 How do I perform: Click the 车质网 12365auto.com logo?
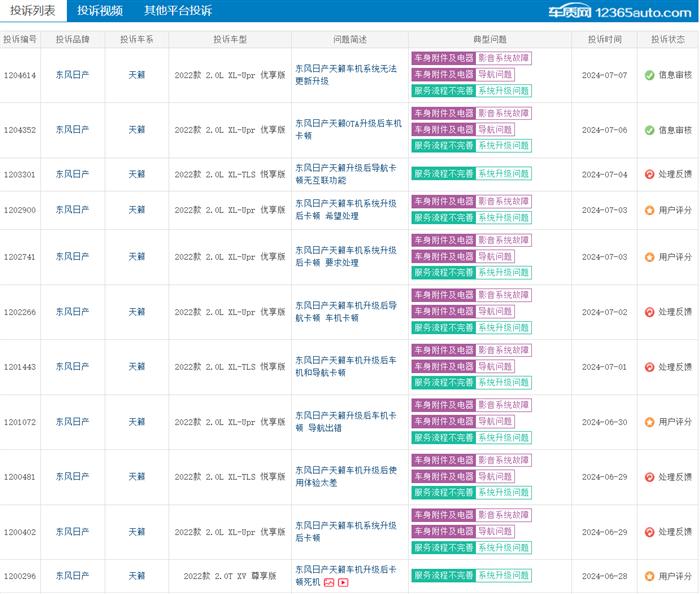pyautogui.click(x=620, y=12)
